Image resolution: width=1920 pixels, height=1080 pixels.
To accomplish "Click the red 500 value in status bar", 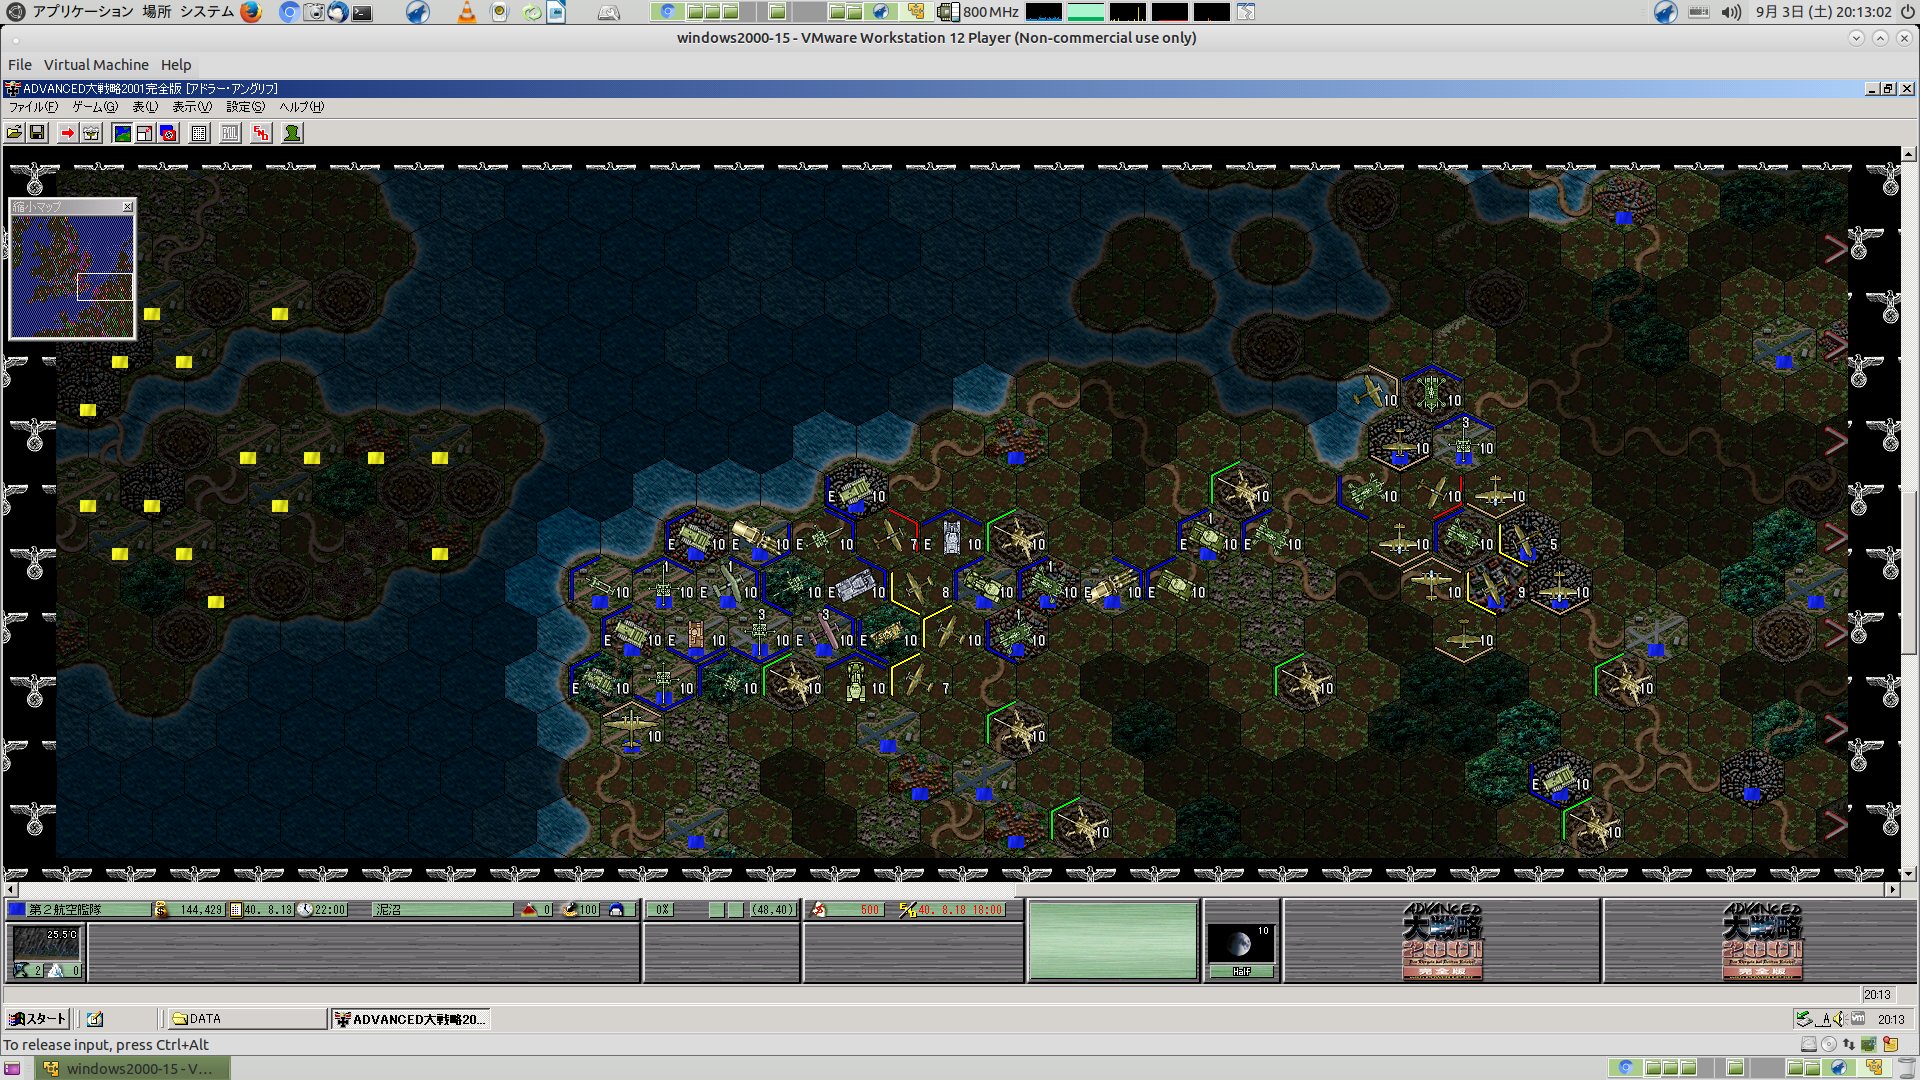I will tap(870, 910).
